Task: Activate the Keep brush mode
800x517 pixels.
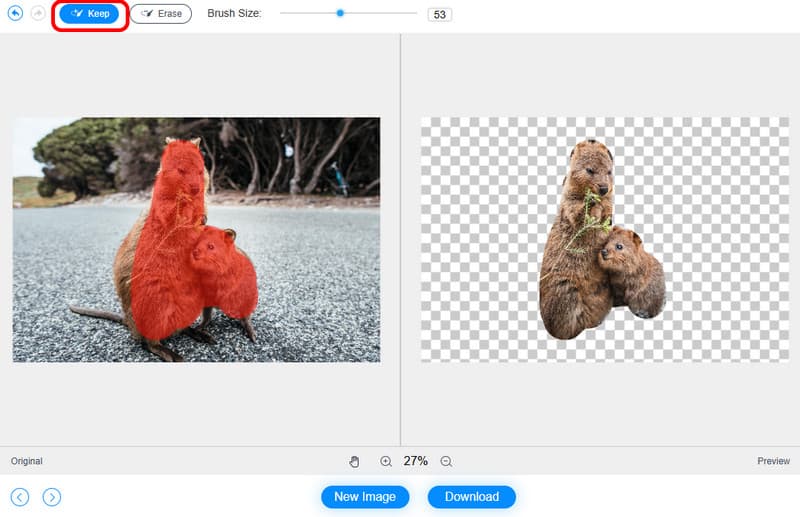Action: point(91,14)
